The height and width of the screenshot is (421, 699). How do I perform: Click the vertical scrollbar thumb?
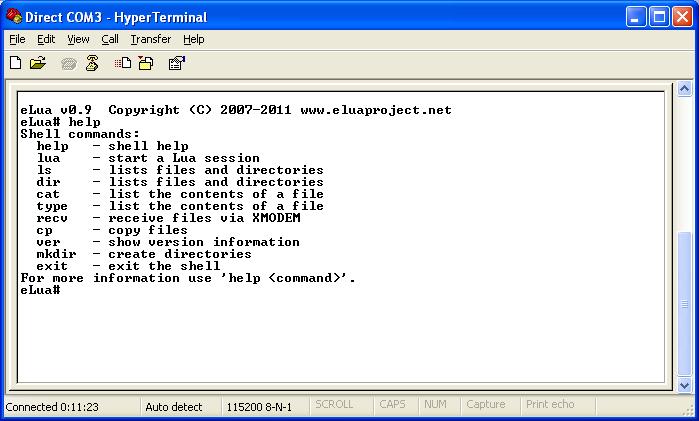point(685,300)
